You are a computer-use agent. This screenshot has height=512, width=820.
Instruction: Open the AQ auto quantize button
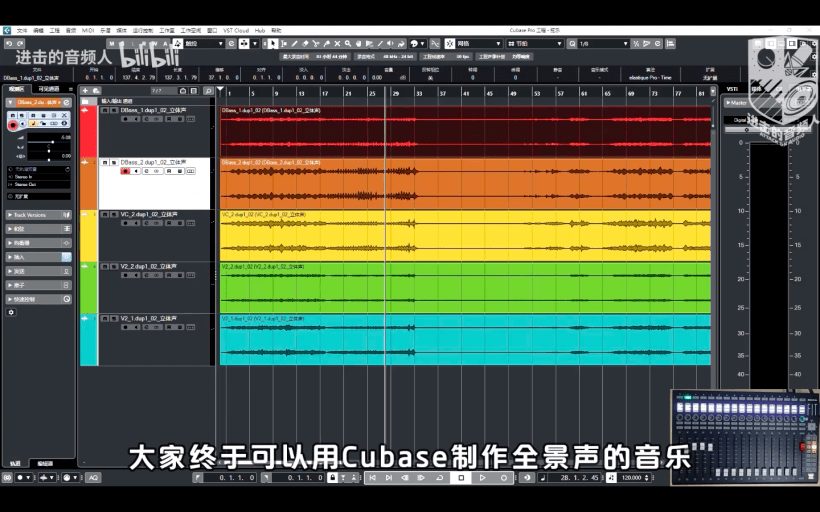(x=93, y=477)
